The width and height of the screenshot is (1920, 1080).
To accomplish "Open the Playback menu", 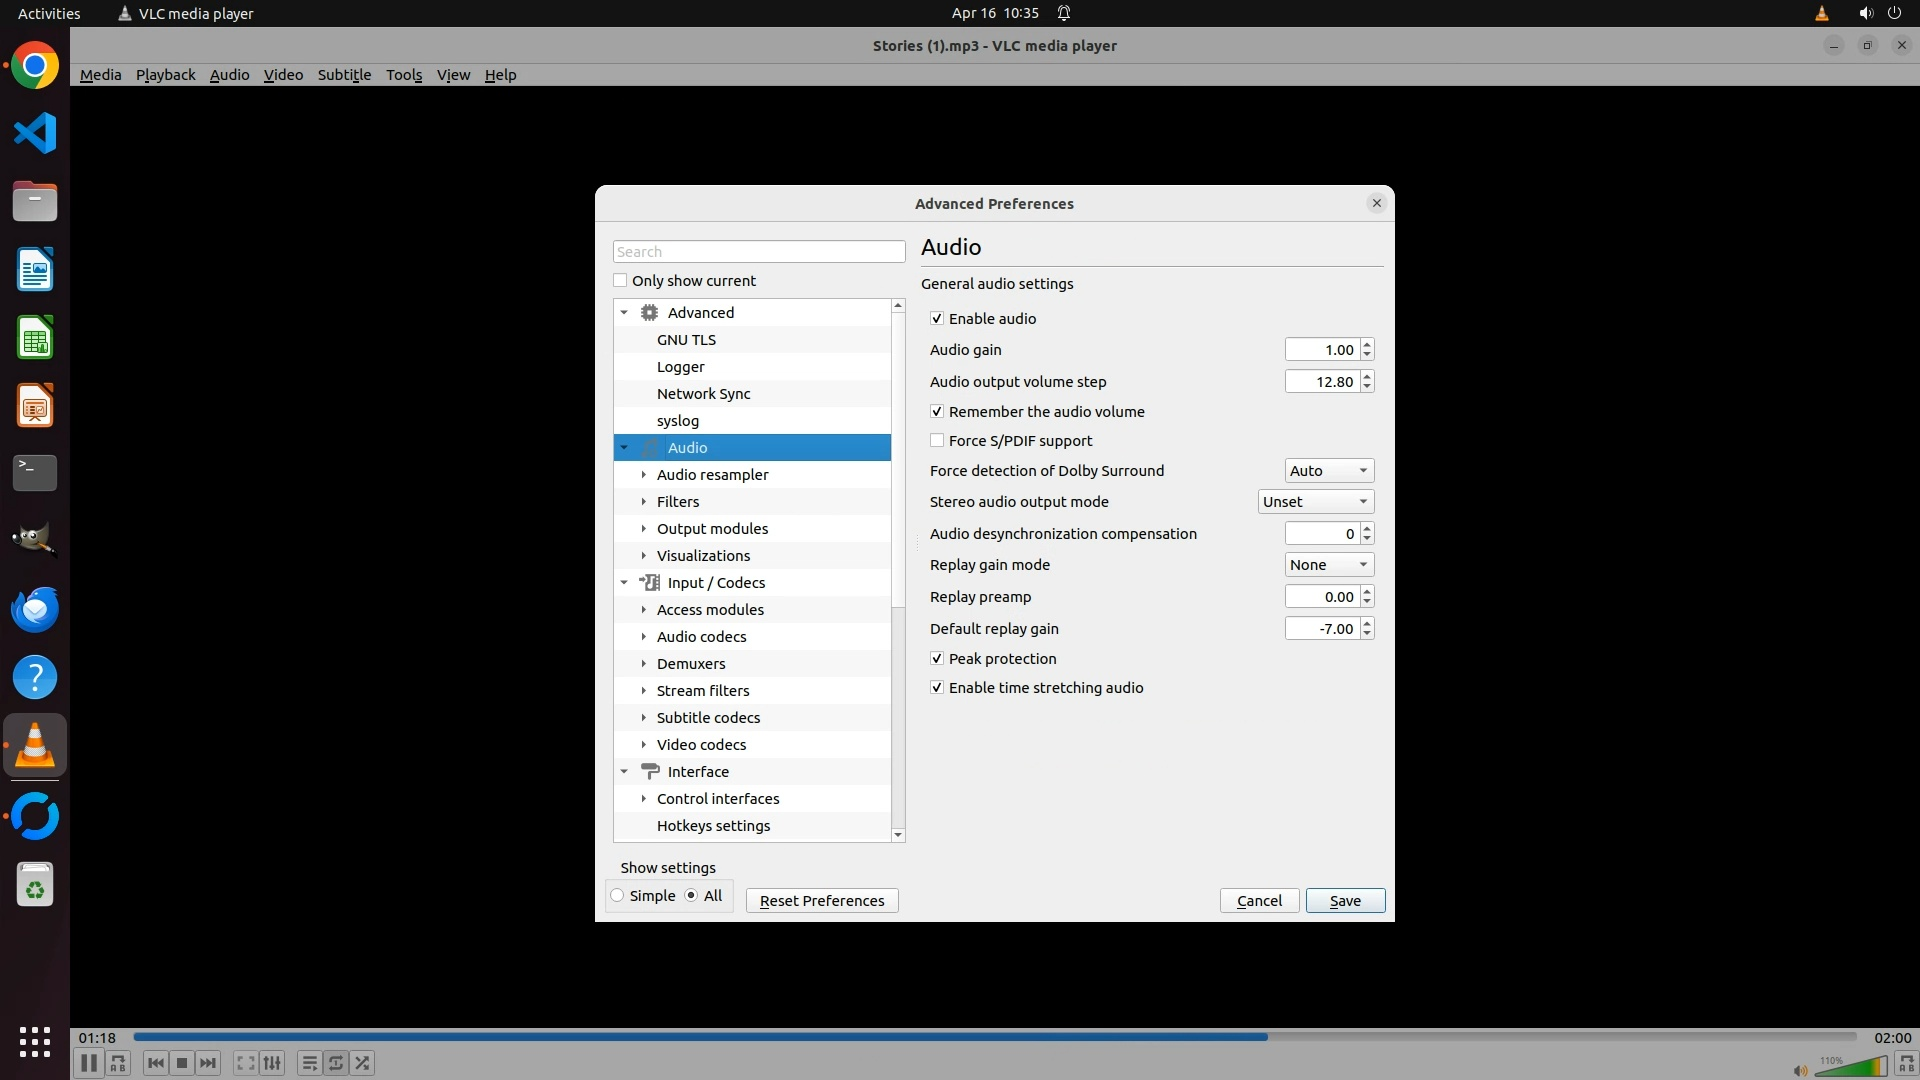I will (x=165, y=75).
